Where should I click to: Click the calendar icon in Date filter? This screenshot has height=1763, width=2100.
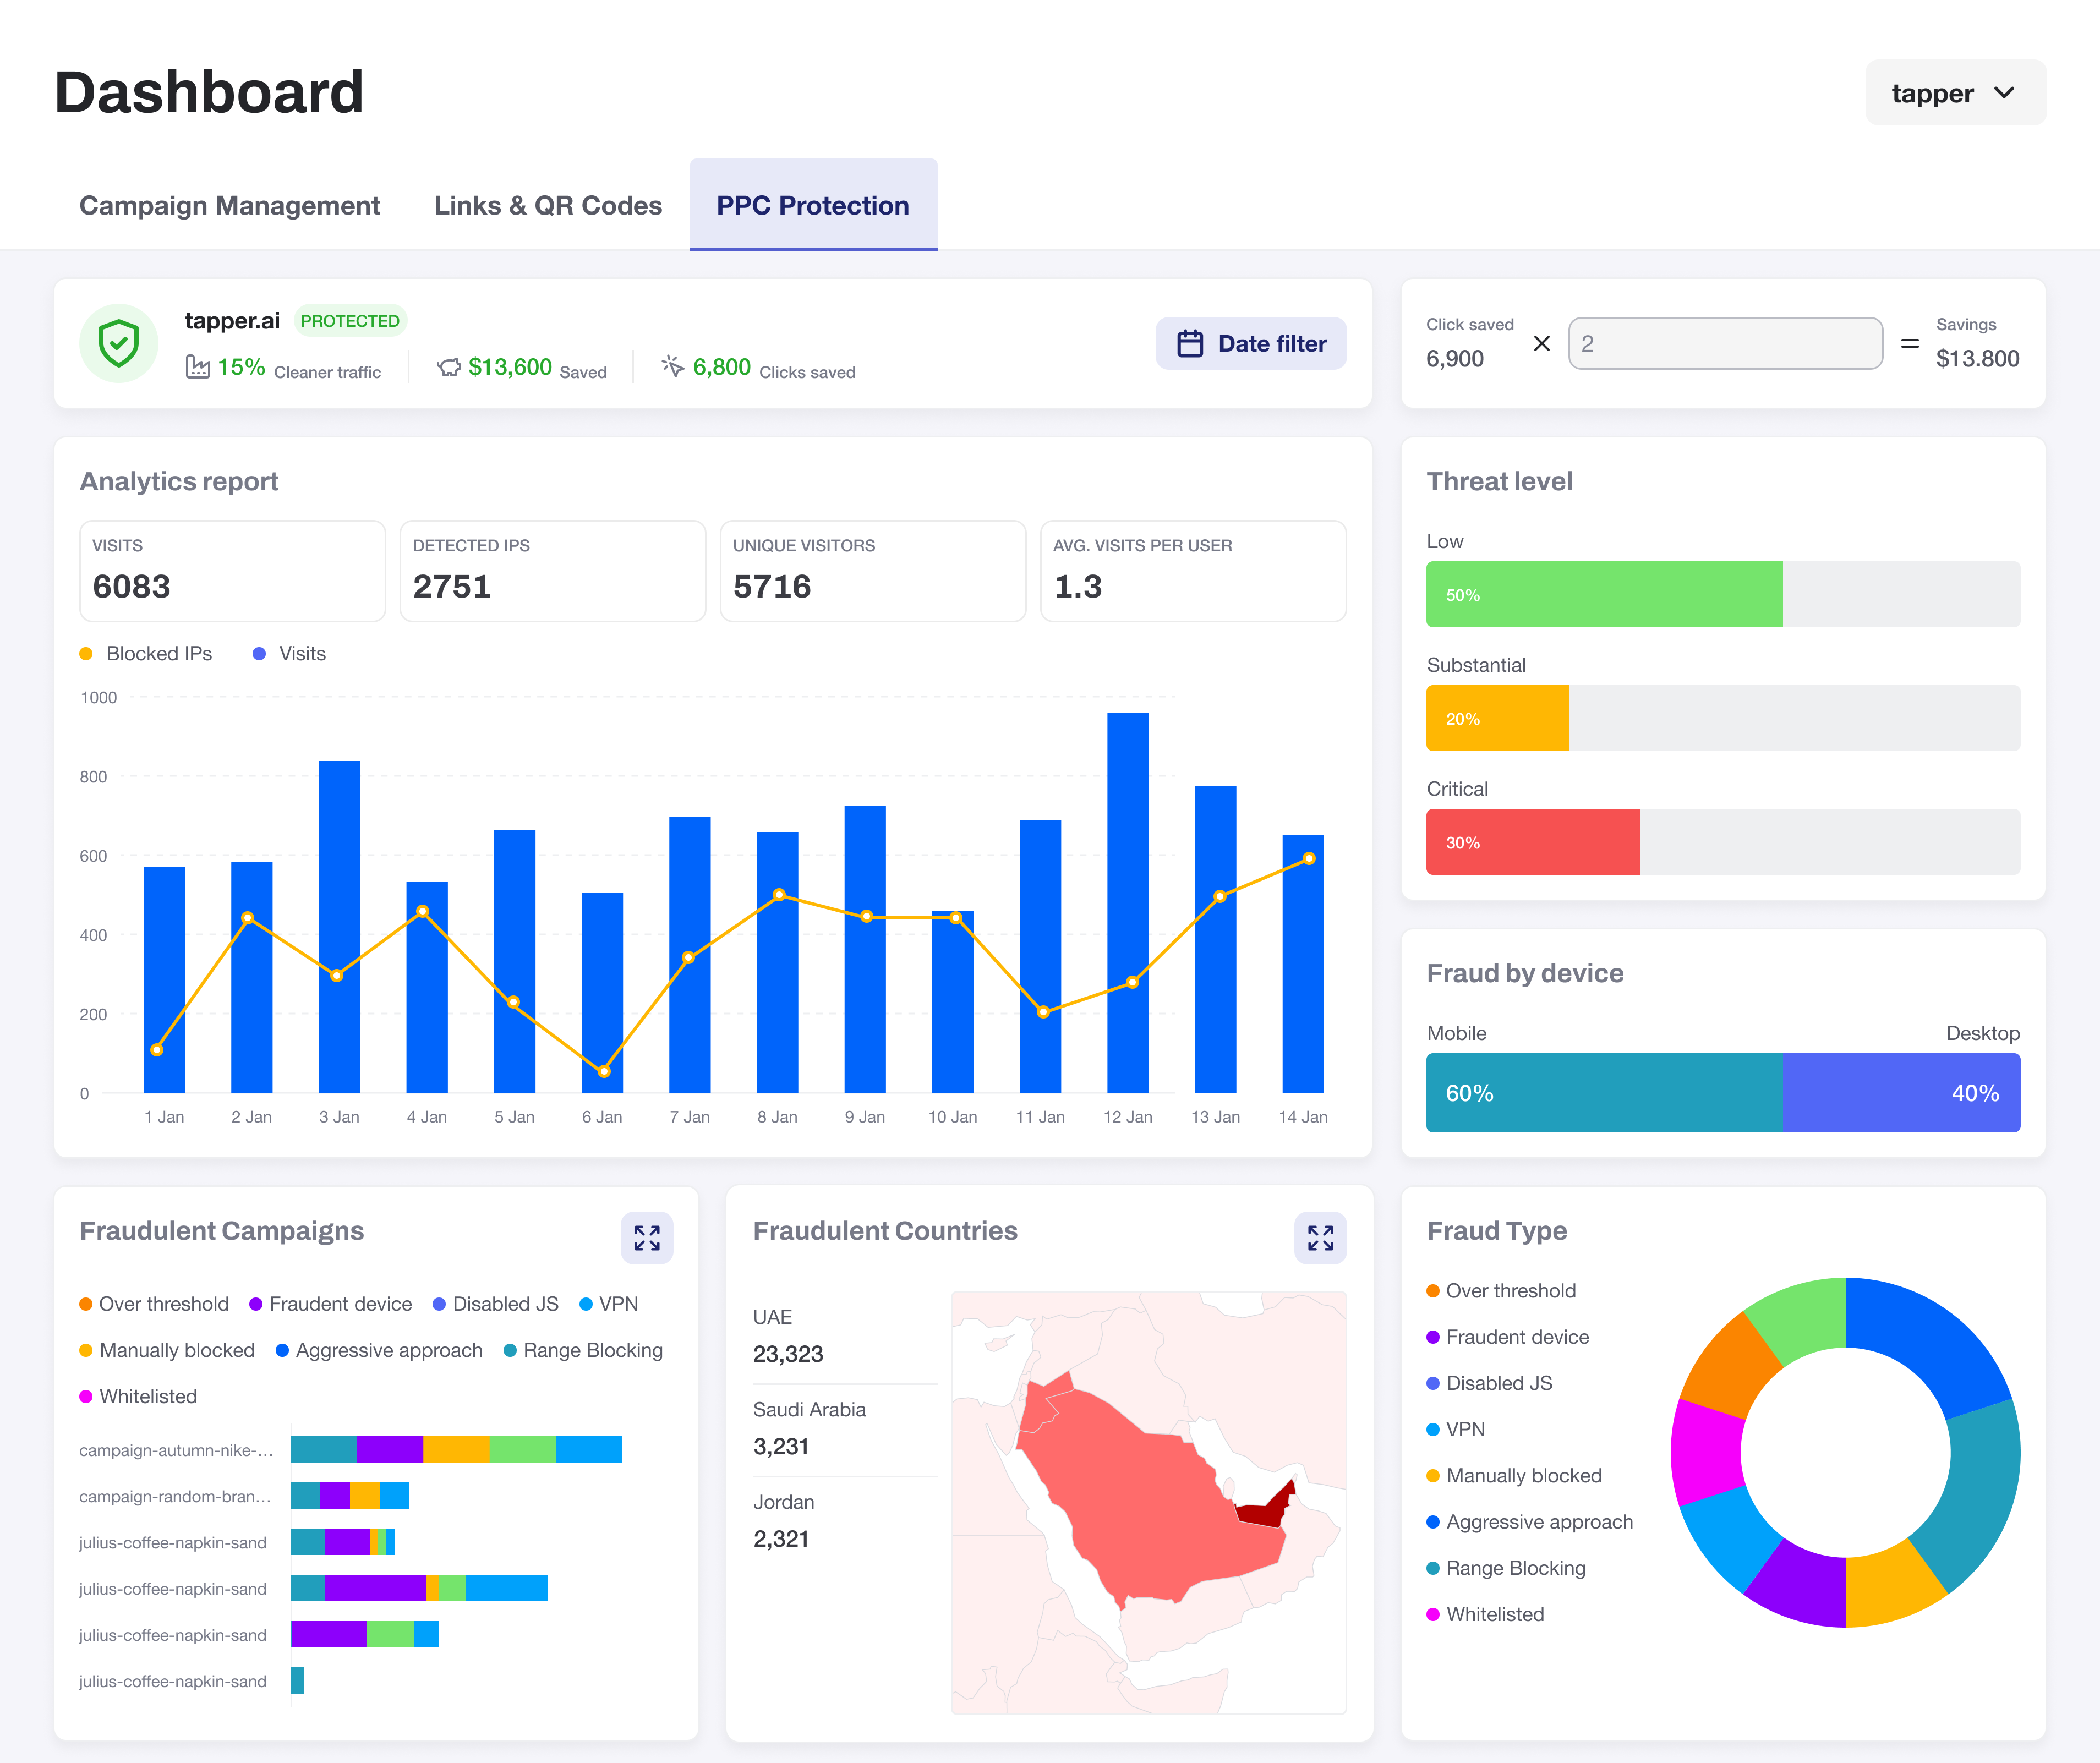(x=1190, y=344)
